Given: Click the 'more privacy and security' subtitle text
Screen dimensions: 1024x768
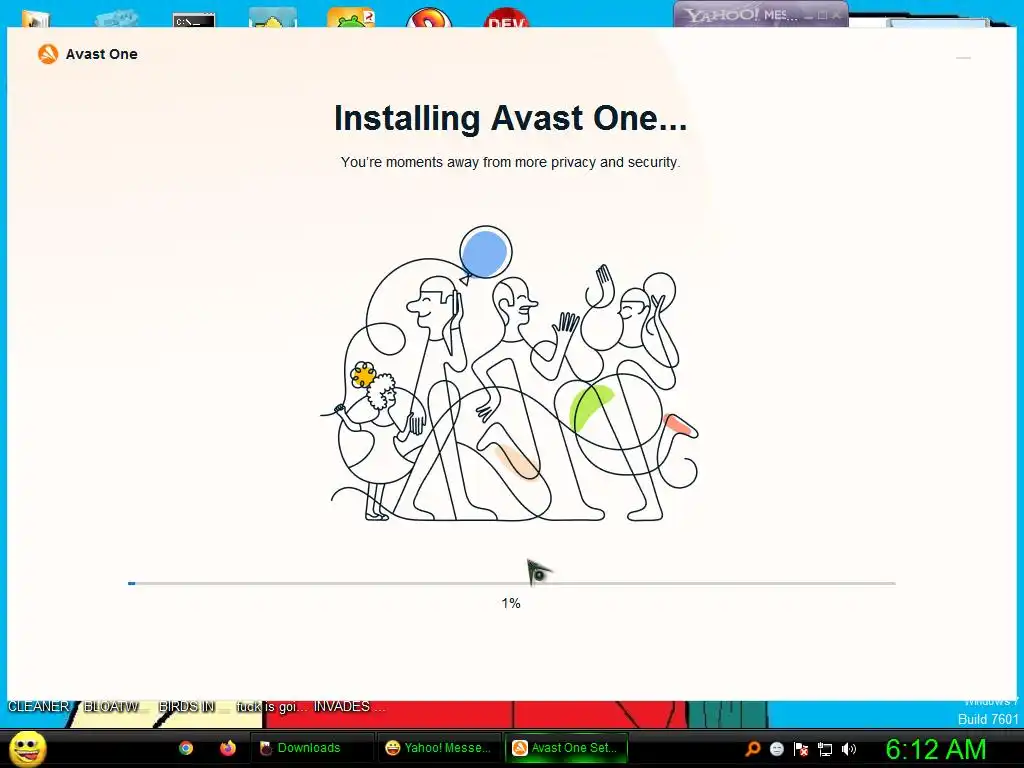Looking at the screenshot, I should point(597,162).
